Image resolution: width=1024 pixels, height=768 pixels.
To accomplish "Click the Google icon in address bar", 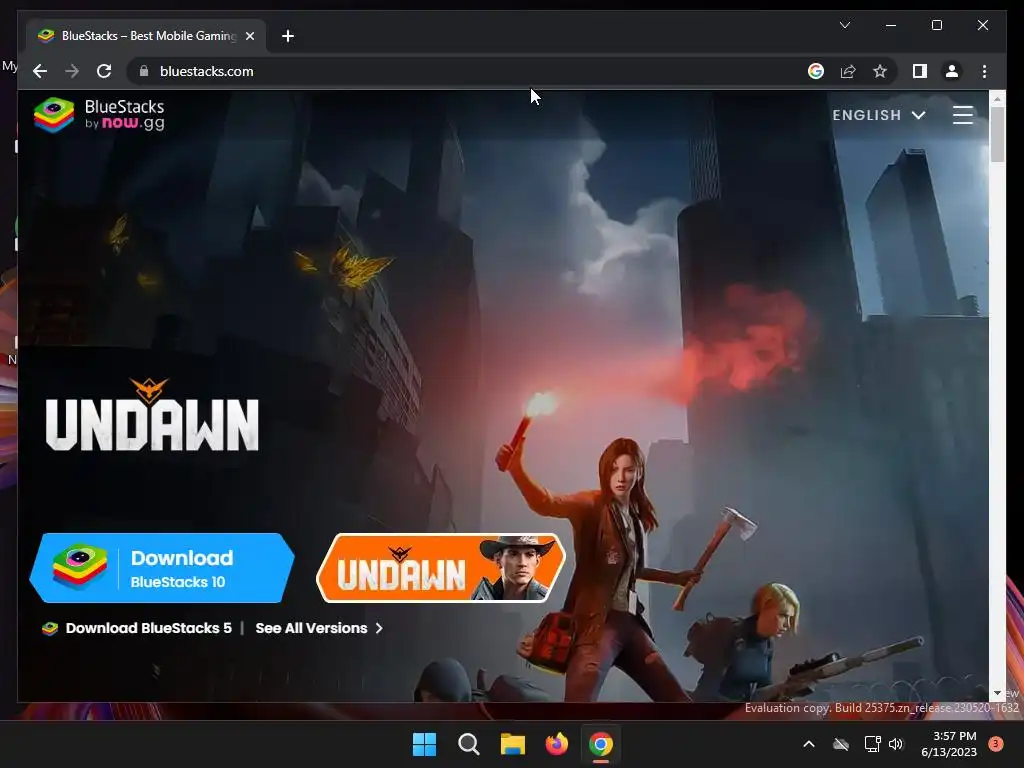I will click(x=816, y=71).
